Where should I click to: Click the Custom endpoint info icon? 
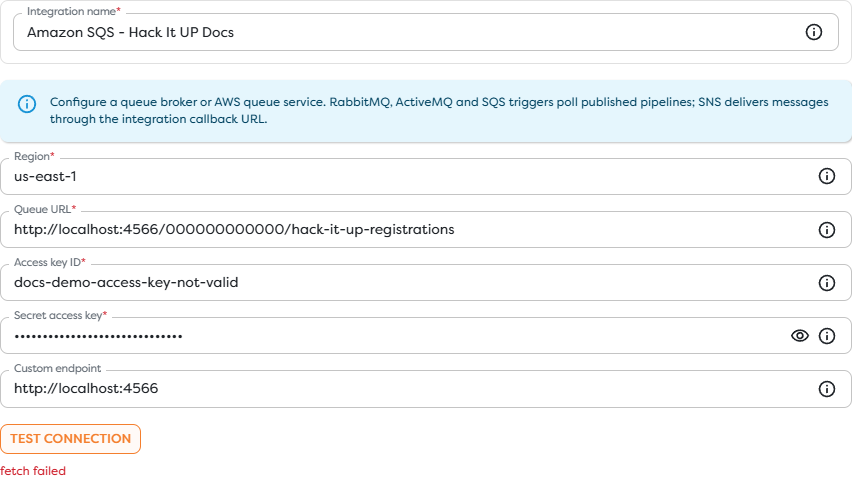(826, 389)
